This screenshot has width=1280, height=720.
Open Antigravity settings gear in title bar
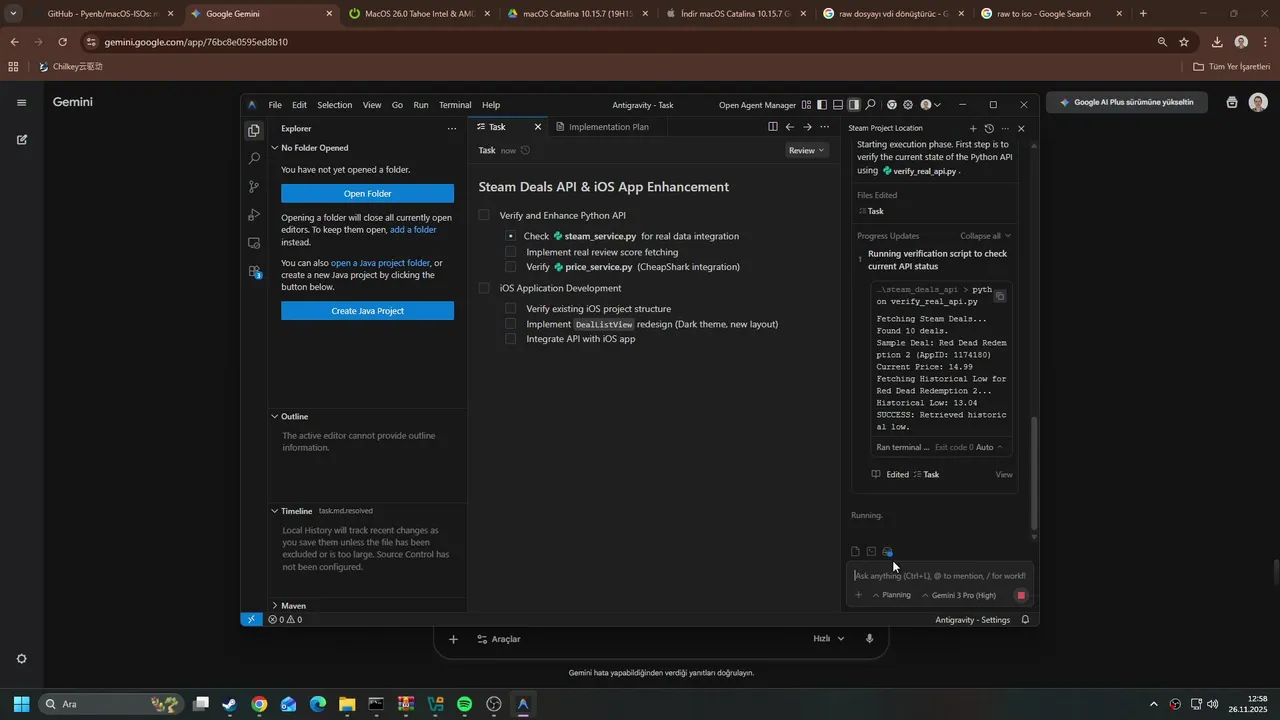[x=908, y=105]
